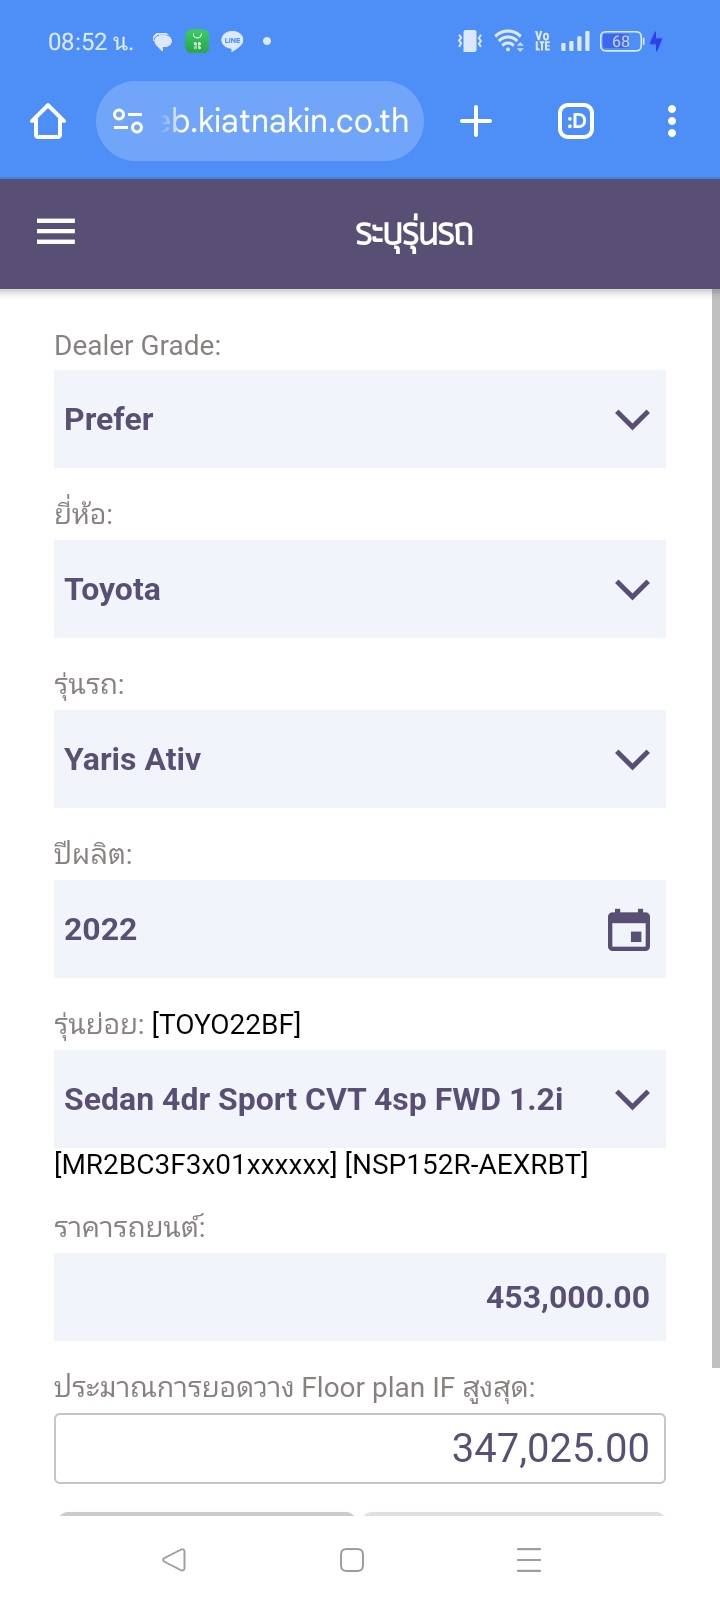
Task: Tap the site settings icon in address bar
Action: click(128, 122)
